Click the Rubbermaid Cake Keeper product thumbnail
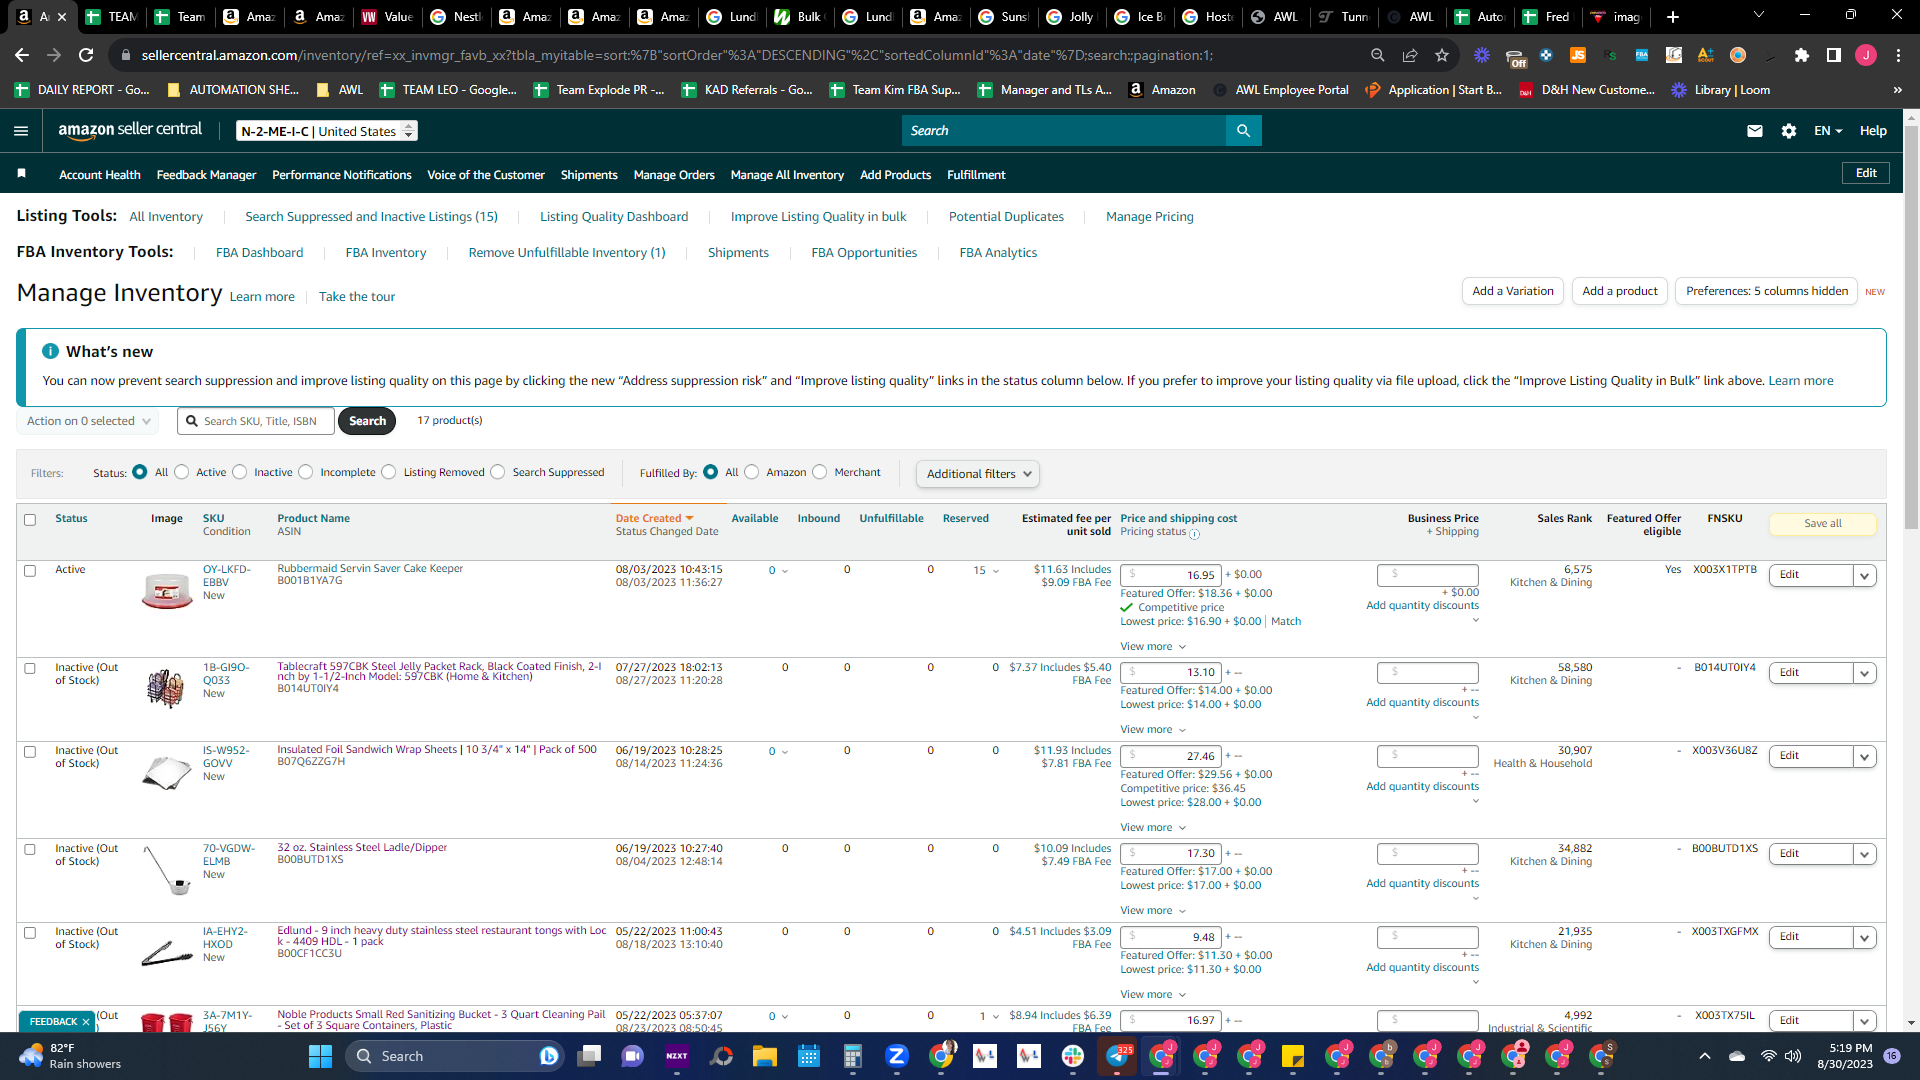This screenshot has height=1080, width=1920. (x=167, y=591)
